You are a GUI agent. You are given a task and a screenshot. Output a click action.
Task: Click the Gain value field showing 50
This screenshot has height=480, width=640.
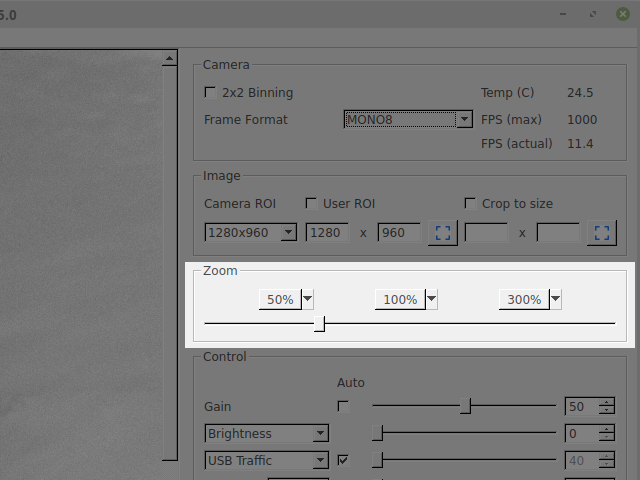click(582, 406)
